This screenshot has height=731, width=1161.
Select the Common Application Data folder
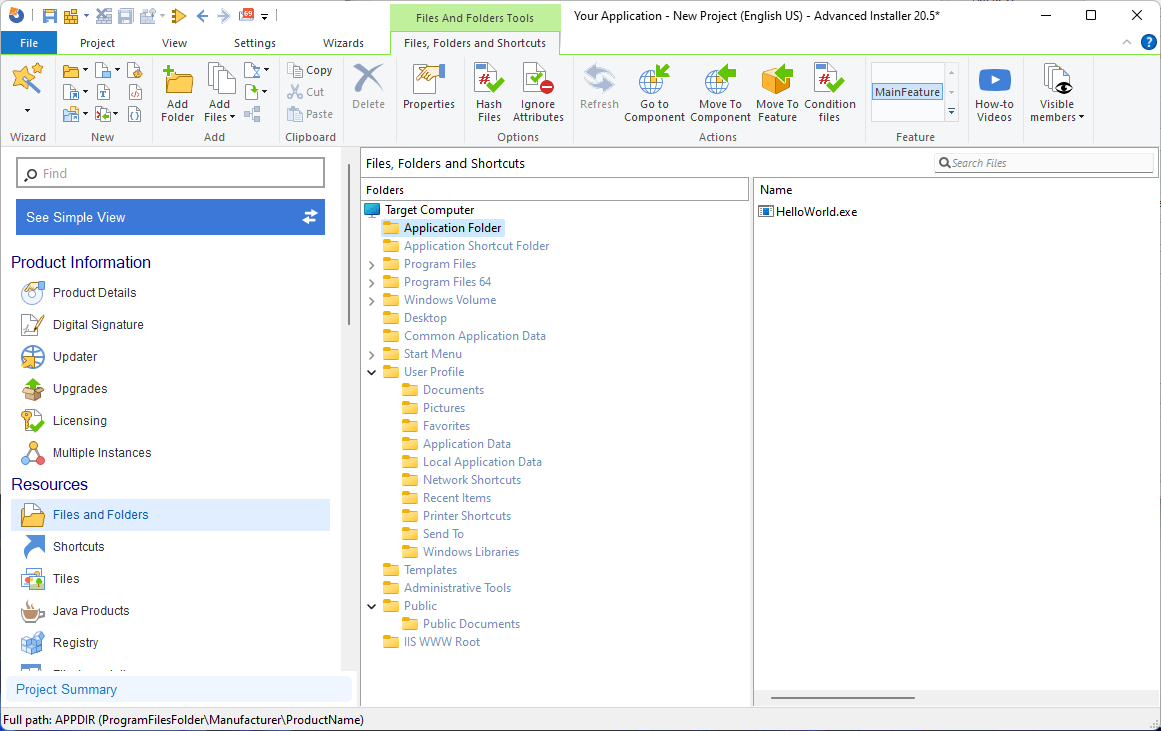tap(464, 336)
